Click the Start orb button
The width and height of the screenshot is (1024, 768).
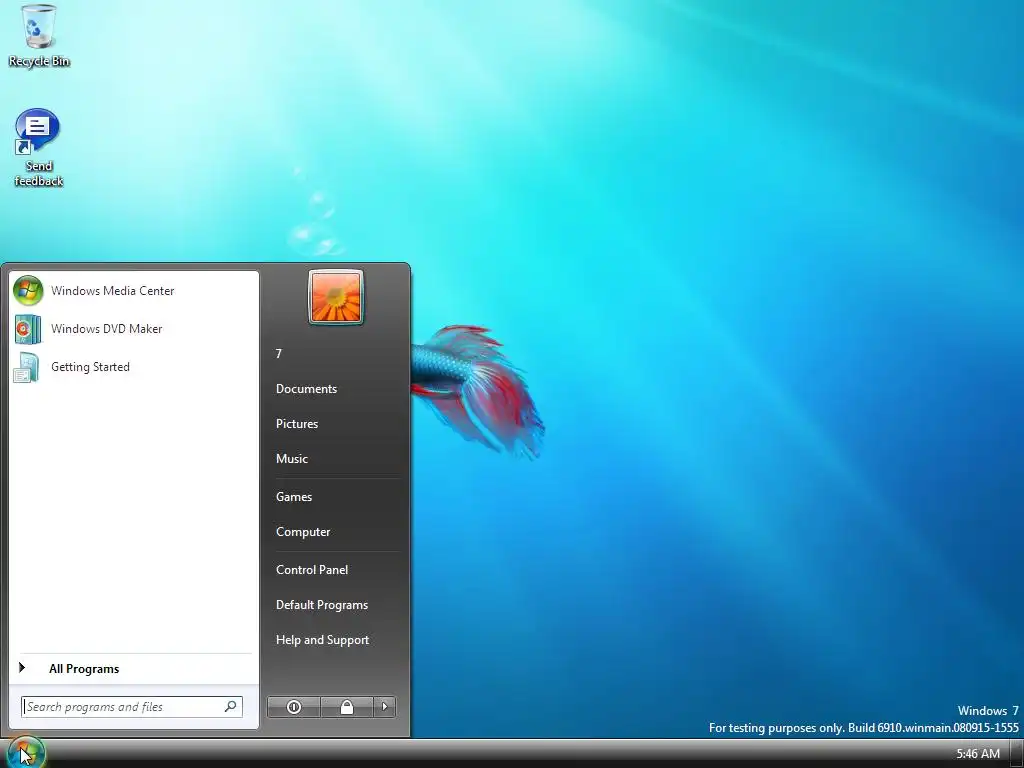27,753
